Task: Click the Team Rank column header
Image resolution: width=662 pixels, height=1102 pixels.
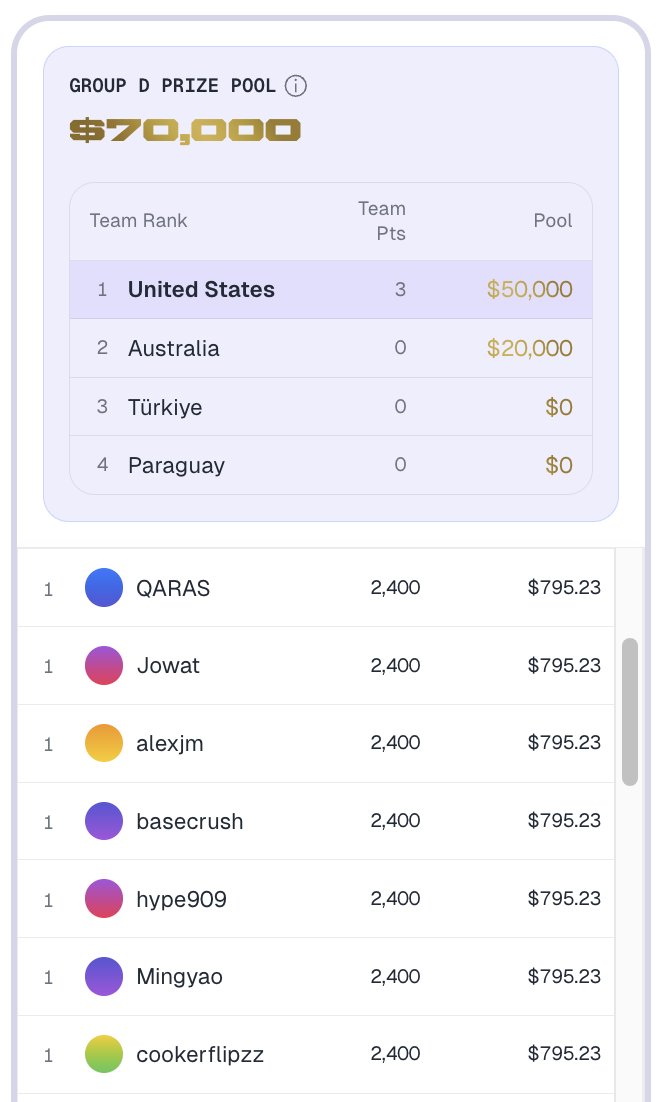Action: (138, 221)
